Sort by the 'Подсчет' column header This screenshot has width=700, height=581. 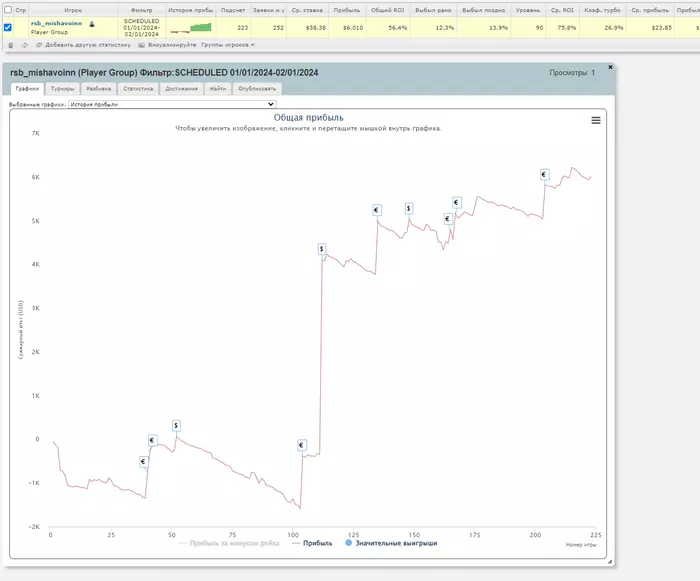[x=233, y=10]
